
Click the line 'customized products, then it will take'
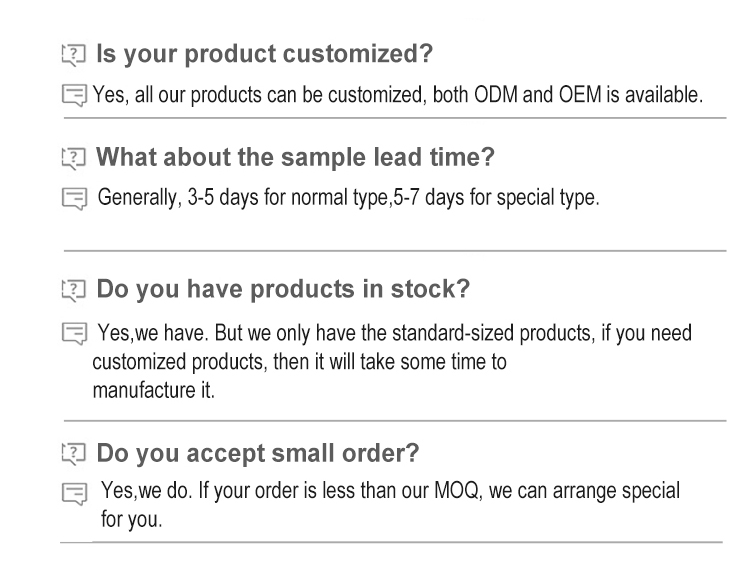coord(300,359)
